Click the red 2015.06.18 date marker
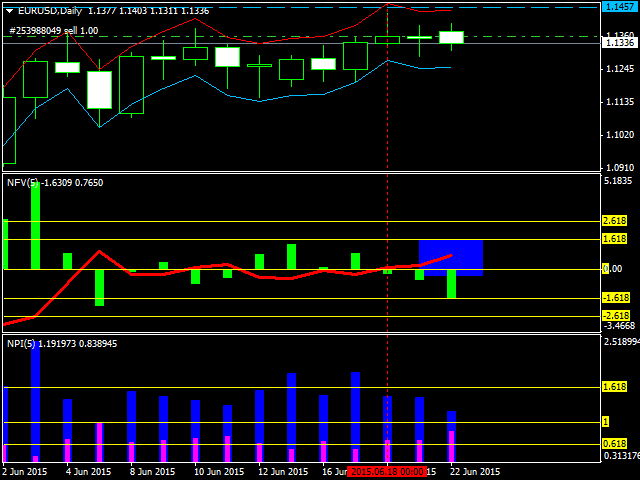Viewport: 640px width, 480px height. tap(387, 471)
